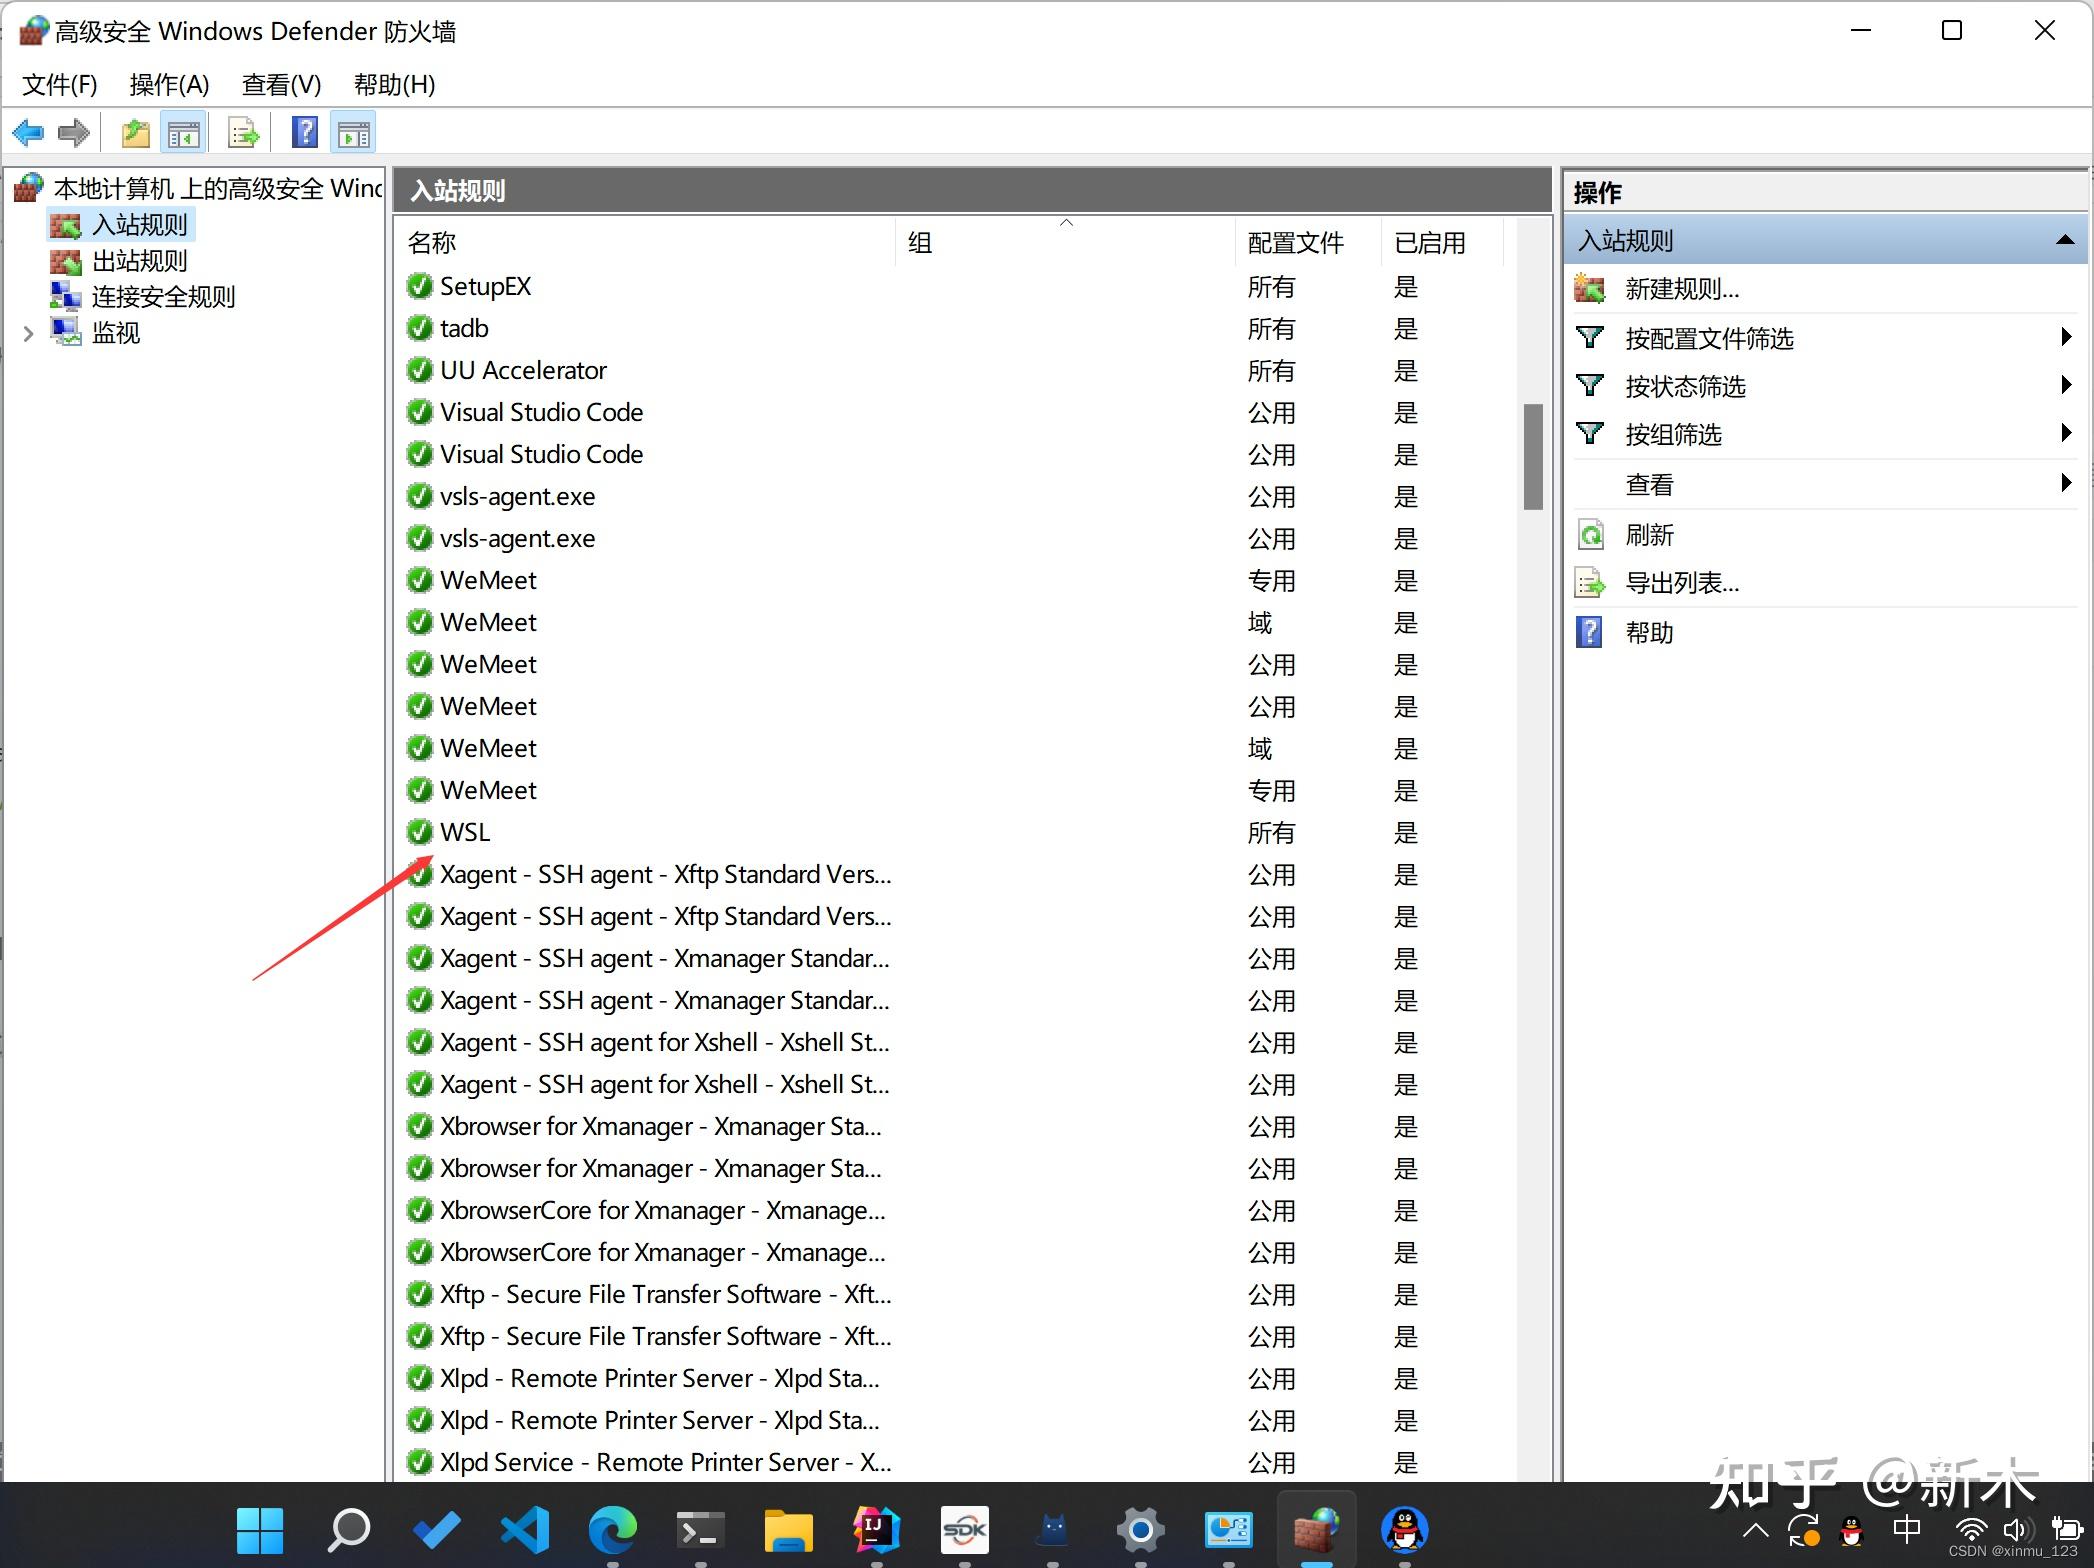Expand the 监视 tree node chevron
The height and width of the screenshot is (1568, 2094).
(x=28, y=333)
